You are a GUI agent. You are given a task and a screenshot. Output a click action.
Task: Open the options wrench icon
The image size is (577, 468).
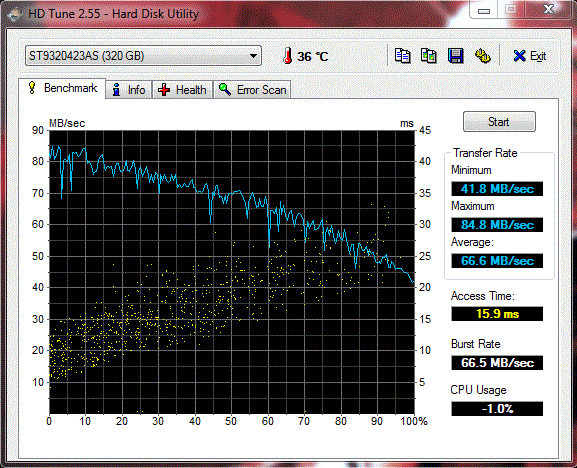[482, 56]
